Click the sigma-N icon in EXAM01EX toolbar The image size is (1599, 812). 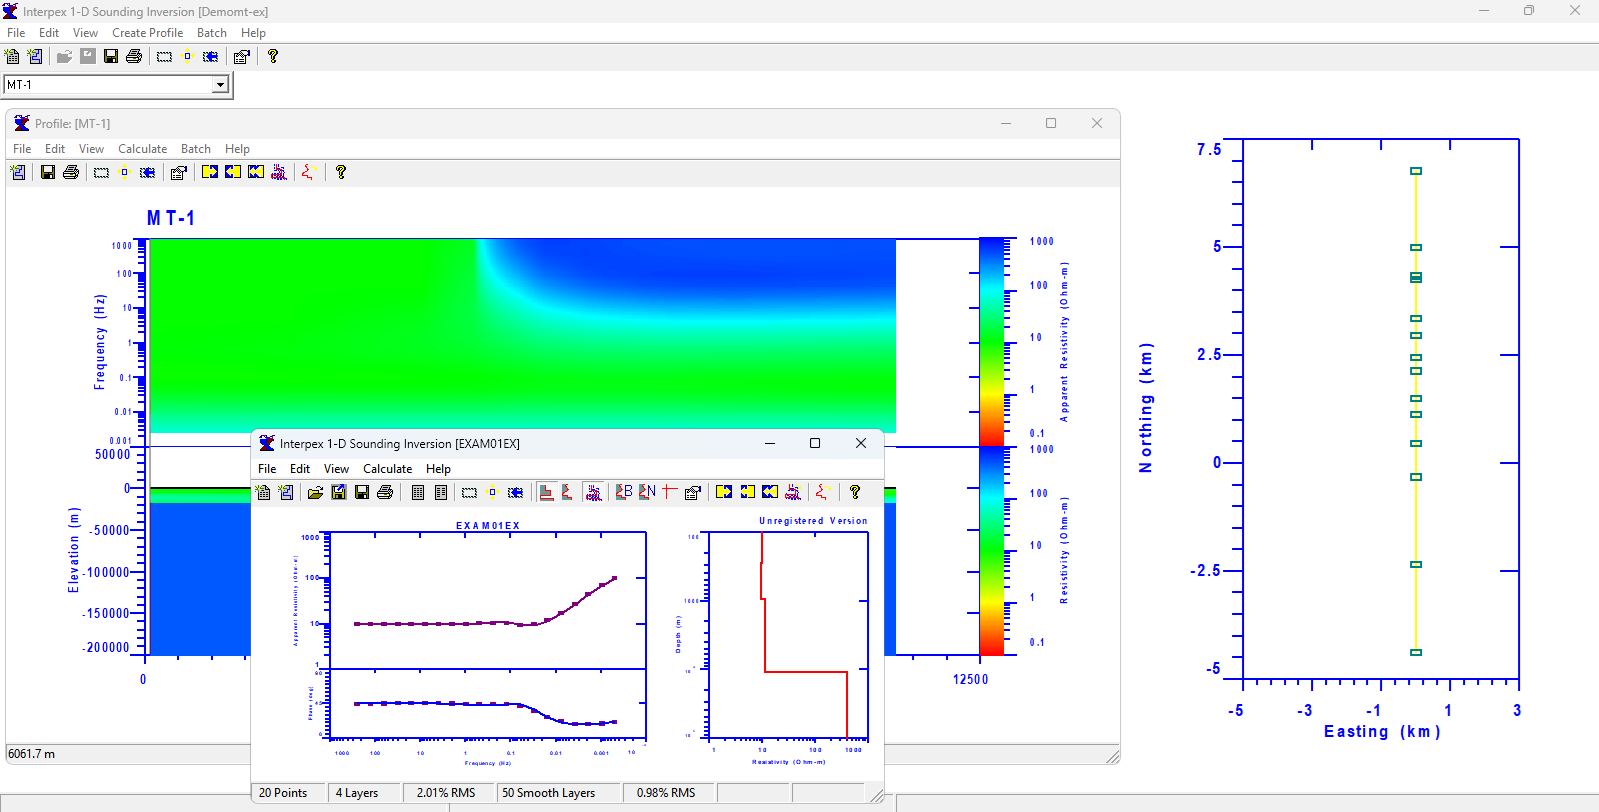click(647, 492)
